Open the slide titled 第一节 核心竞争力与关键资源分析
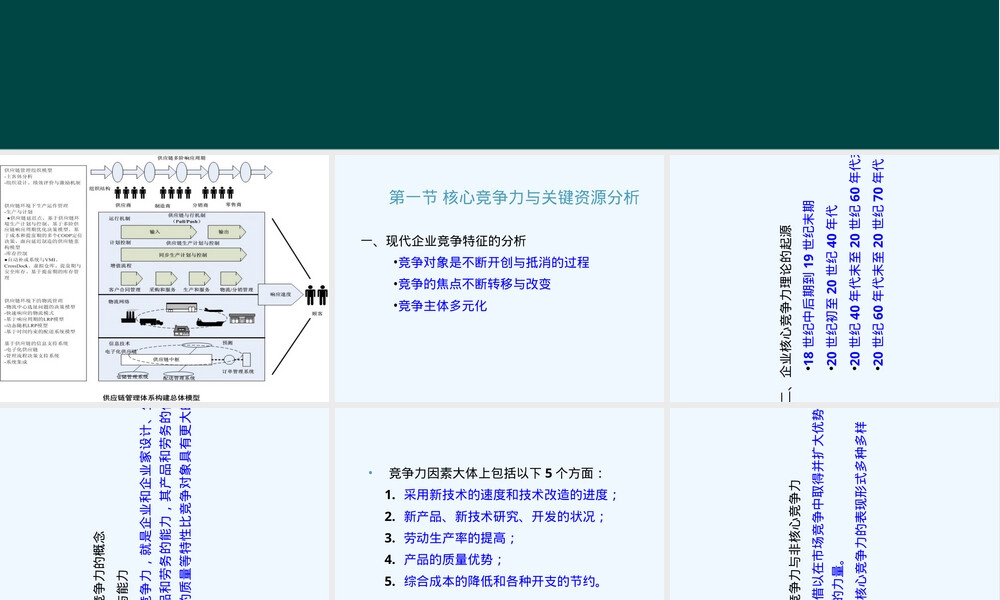 (499, 279)
